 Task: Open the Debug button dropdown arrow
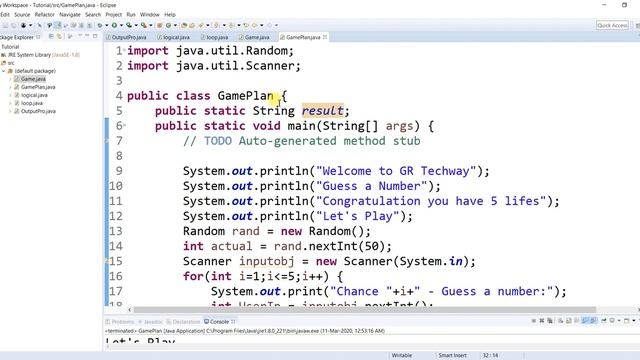pos(107,25)
